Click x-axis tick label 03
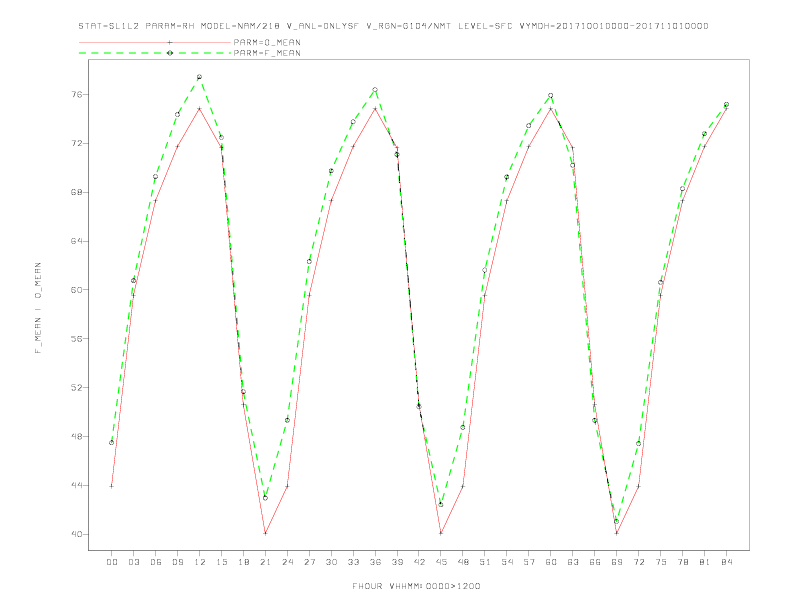This screenshot has height=612, width=792. [x=133, y=562]
